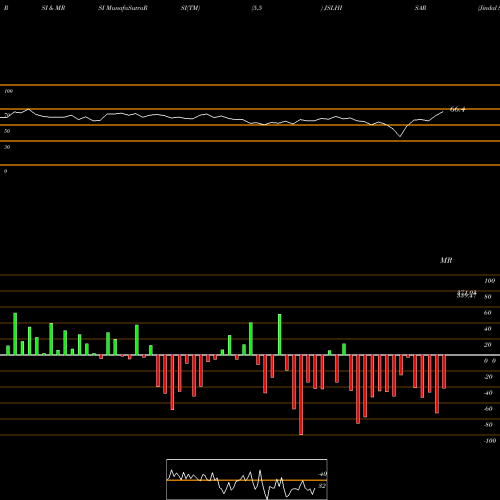Open the mini RSI overview chart thumbnail
The height and width of the screenshot is (500, 500).
click(x=247, y=479)
